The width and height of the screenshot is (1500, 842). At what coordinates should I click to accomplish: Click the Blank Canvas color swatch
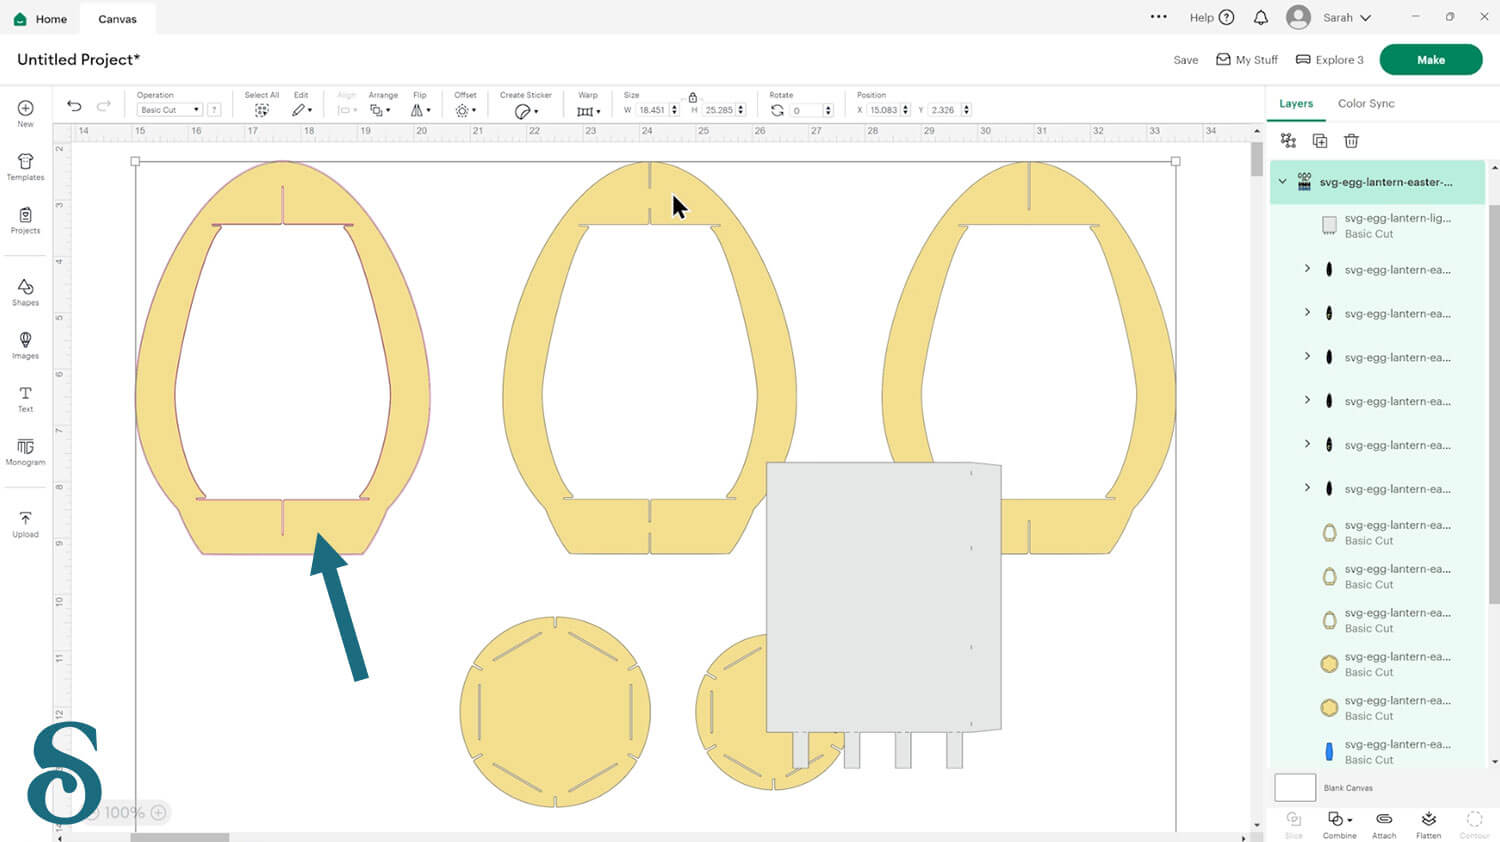[x=1295, y=787]
